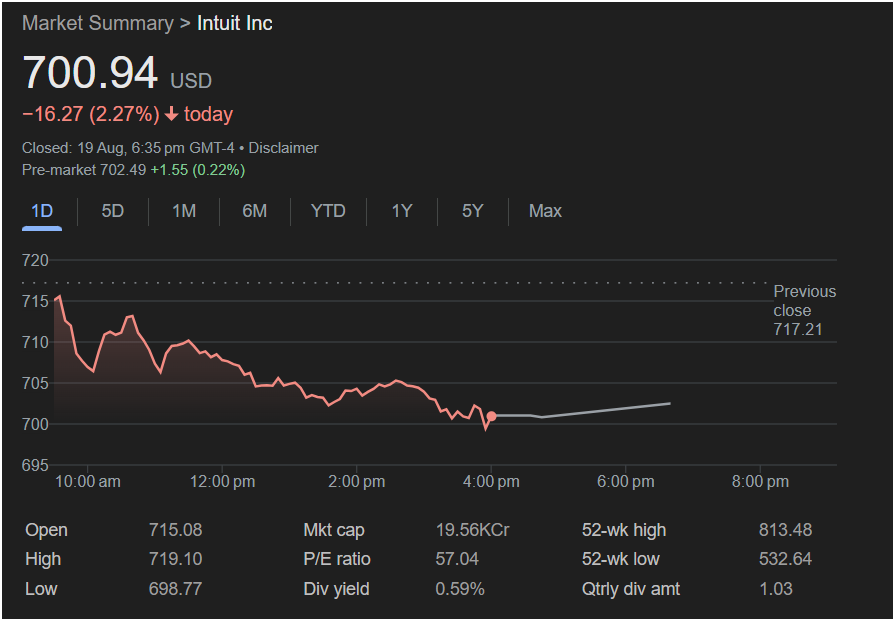Click the Div yield value 0.59%

[459, 588]
